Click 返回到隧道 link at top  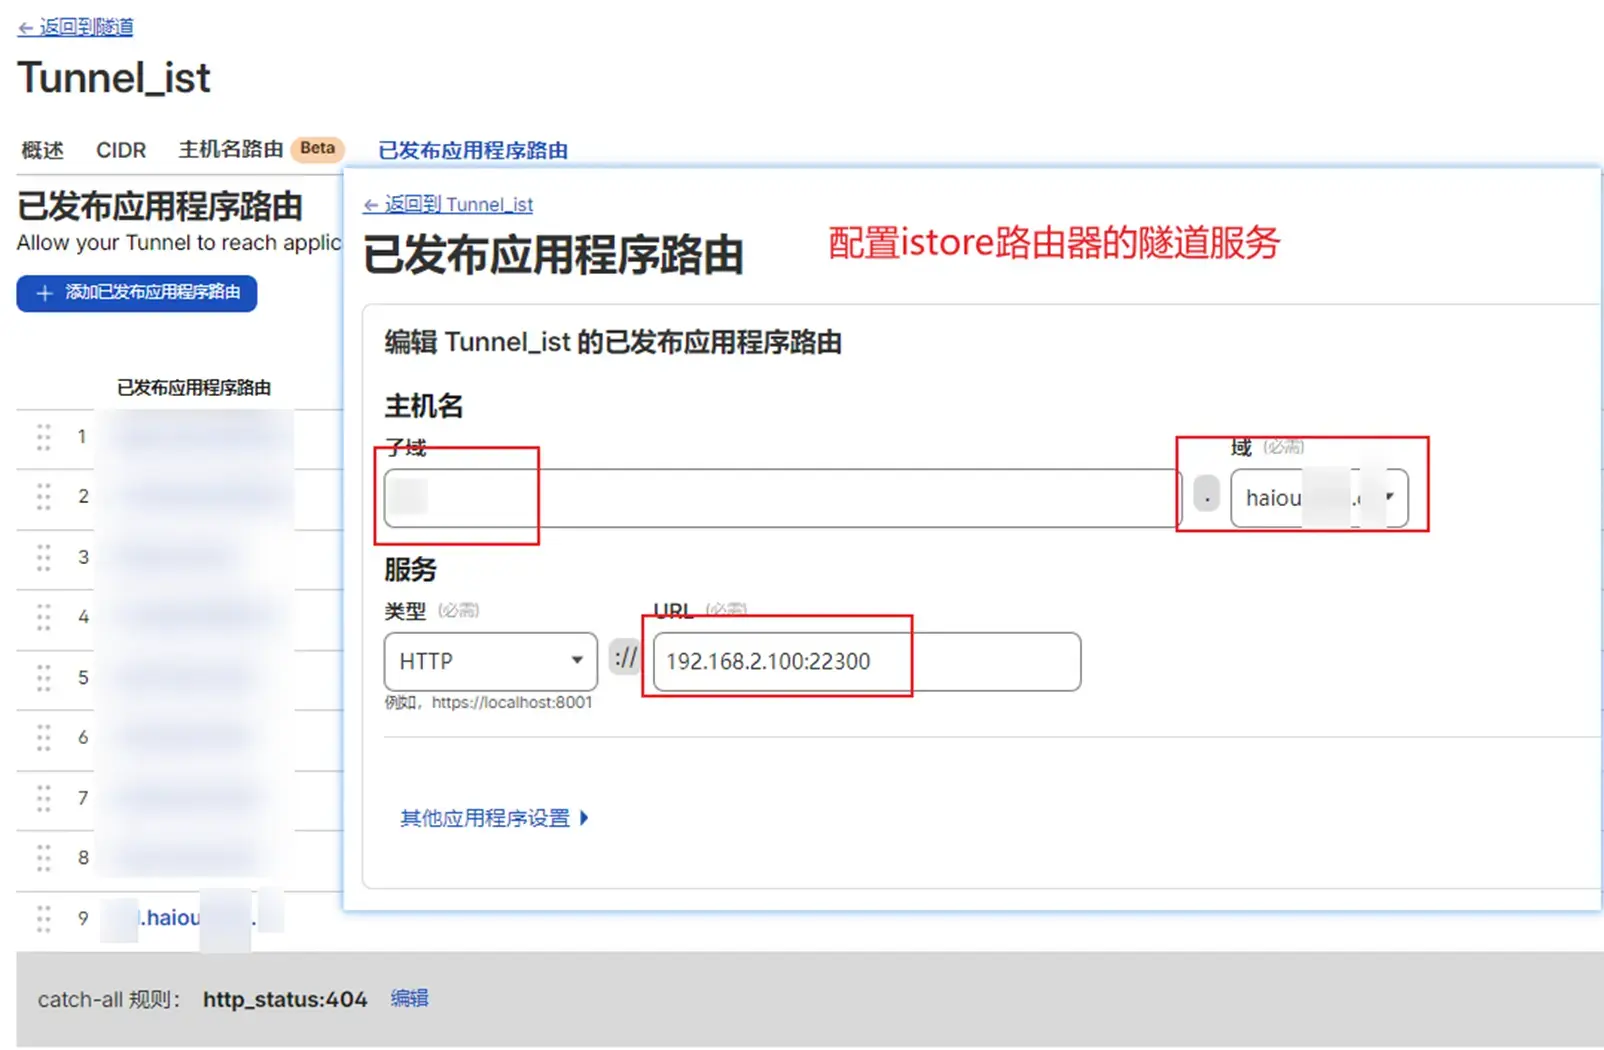coord(76,27)
